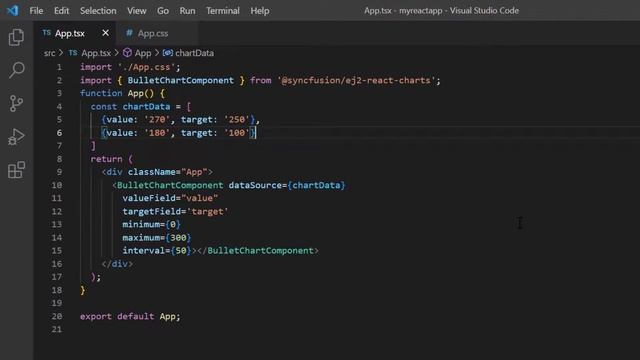Open the Source Control view

(16, 103)
